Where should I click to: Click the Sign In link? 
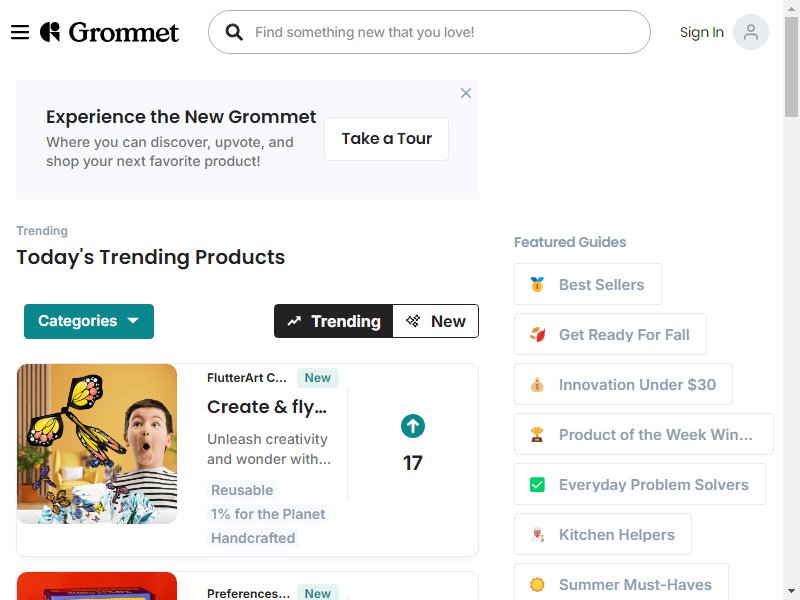702,32
